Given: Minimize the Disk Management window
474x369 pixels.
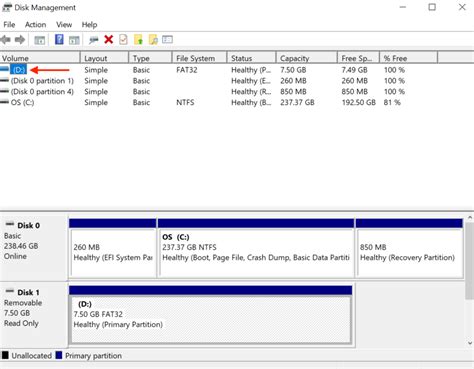Looking at the screenshot, I should (x=403, y=7).
